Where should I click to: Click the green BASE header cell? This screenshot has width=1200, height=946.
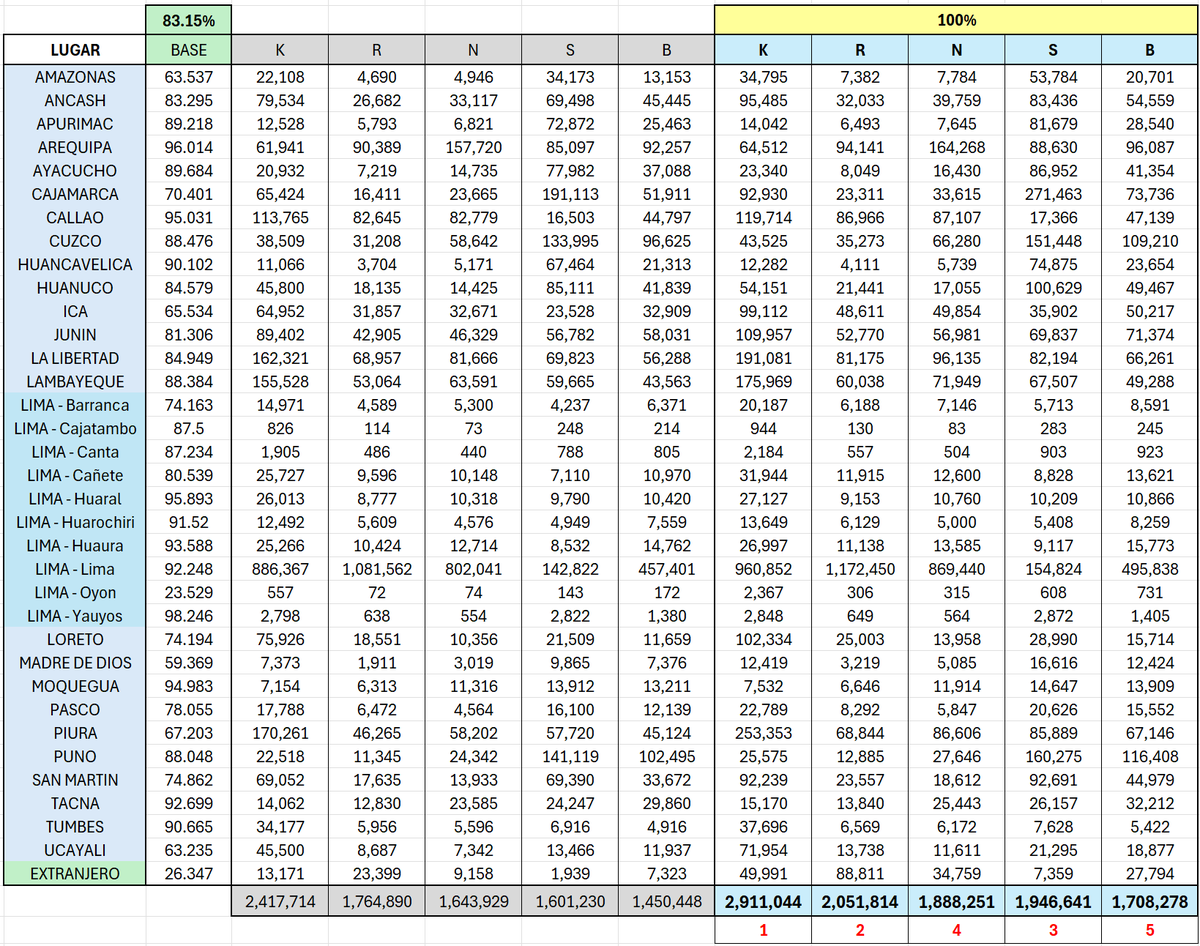tap(189, 49)
